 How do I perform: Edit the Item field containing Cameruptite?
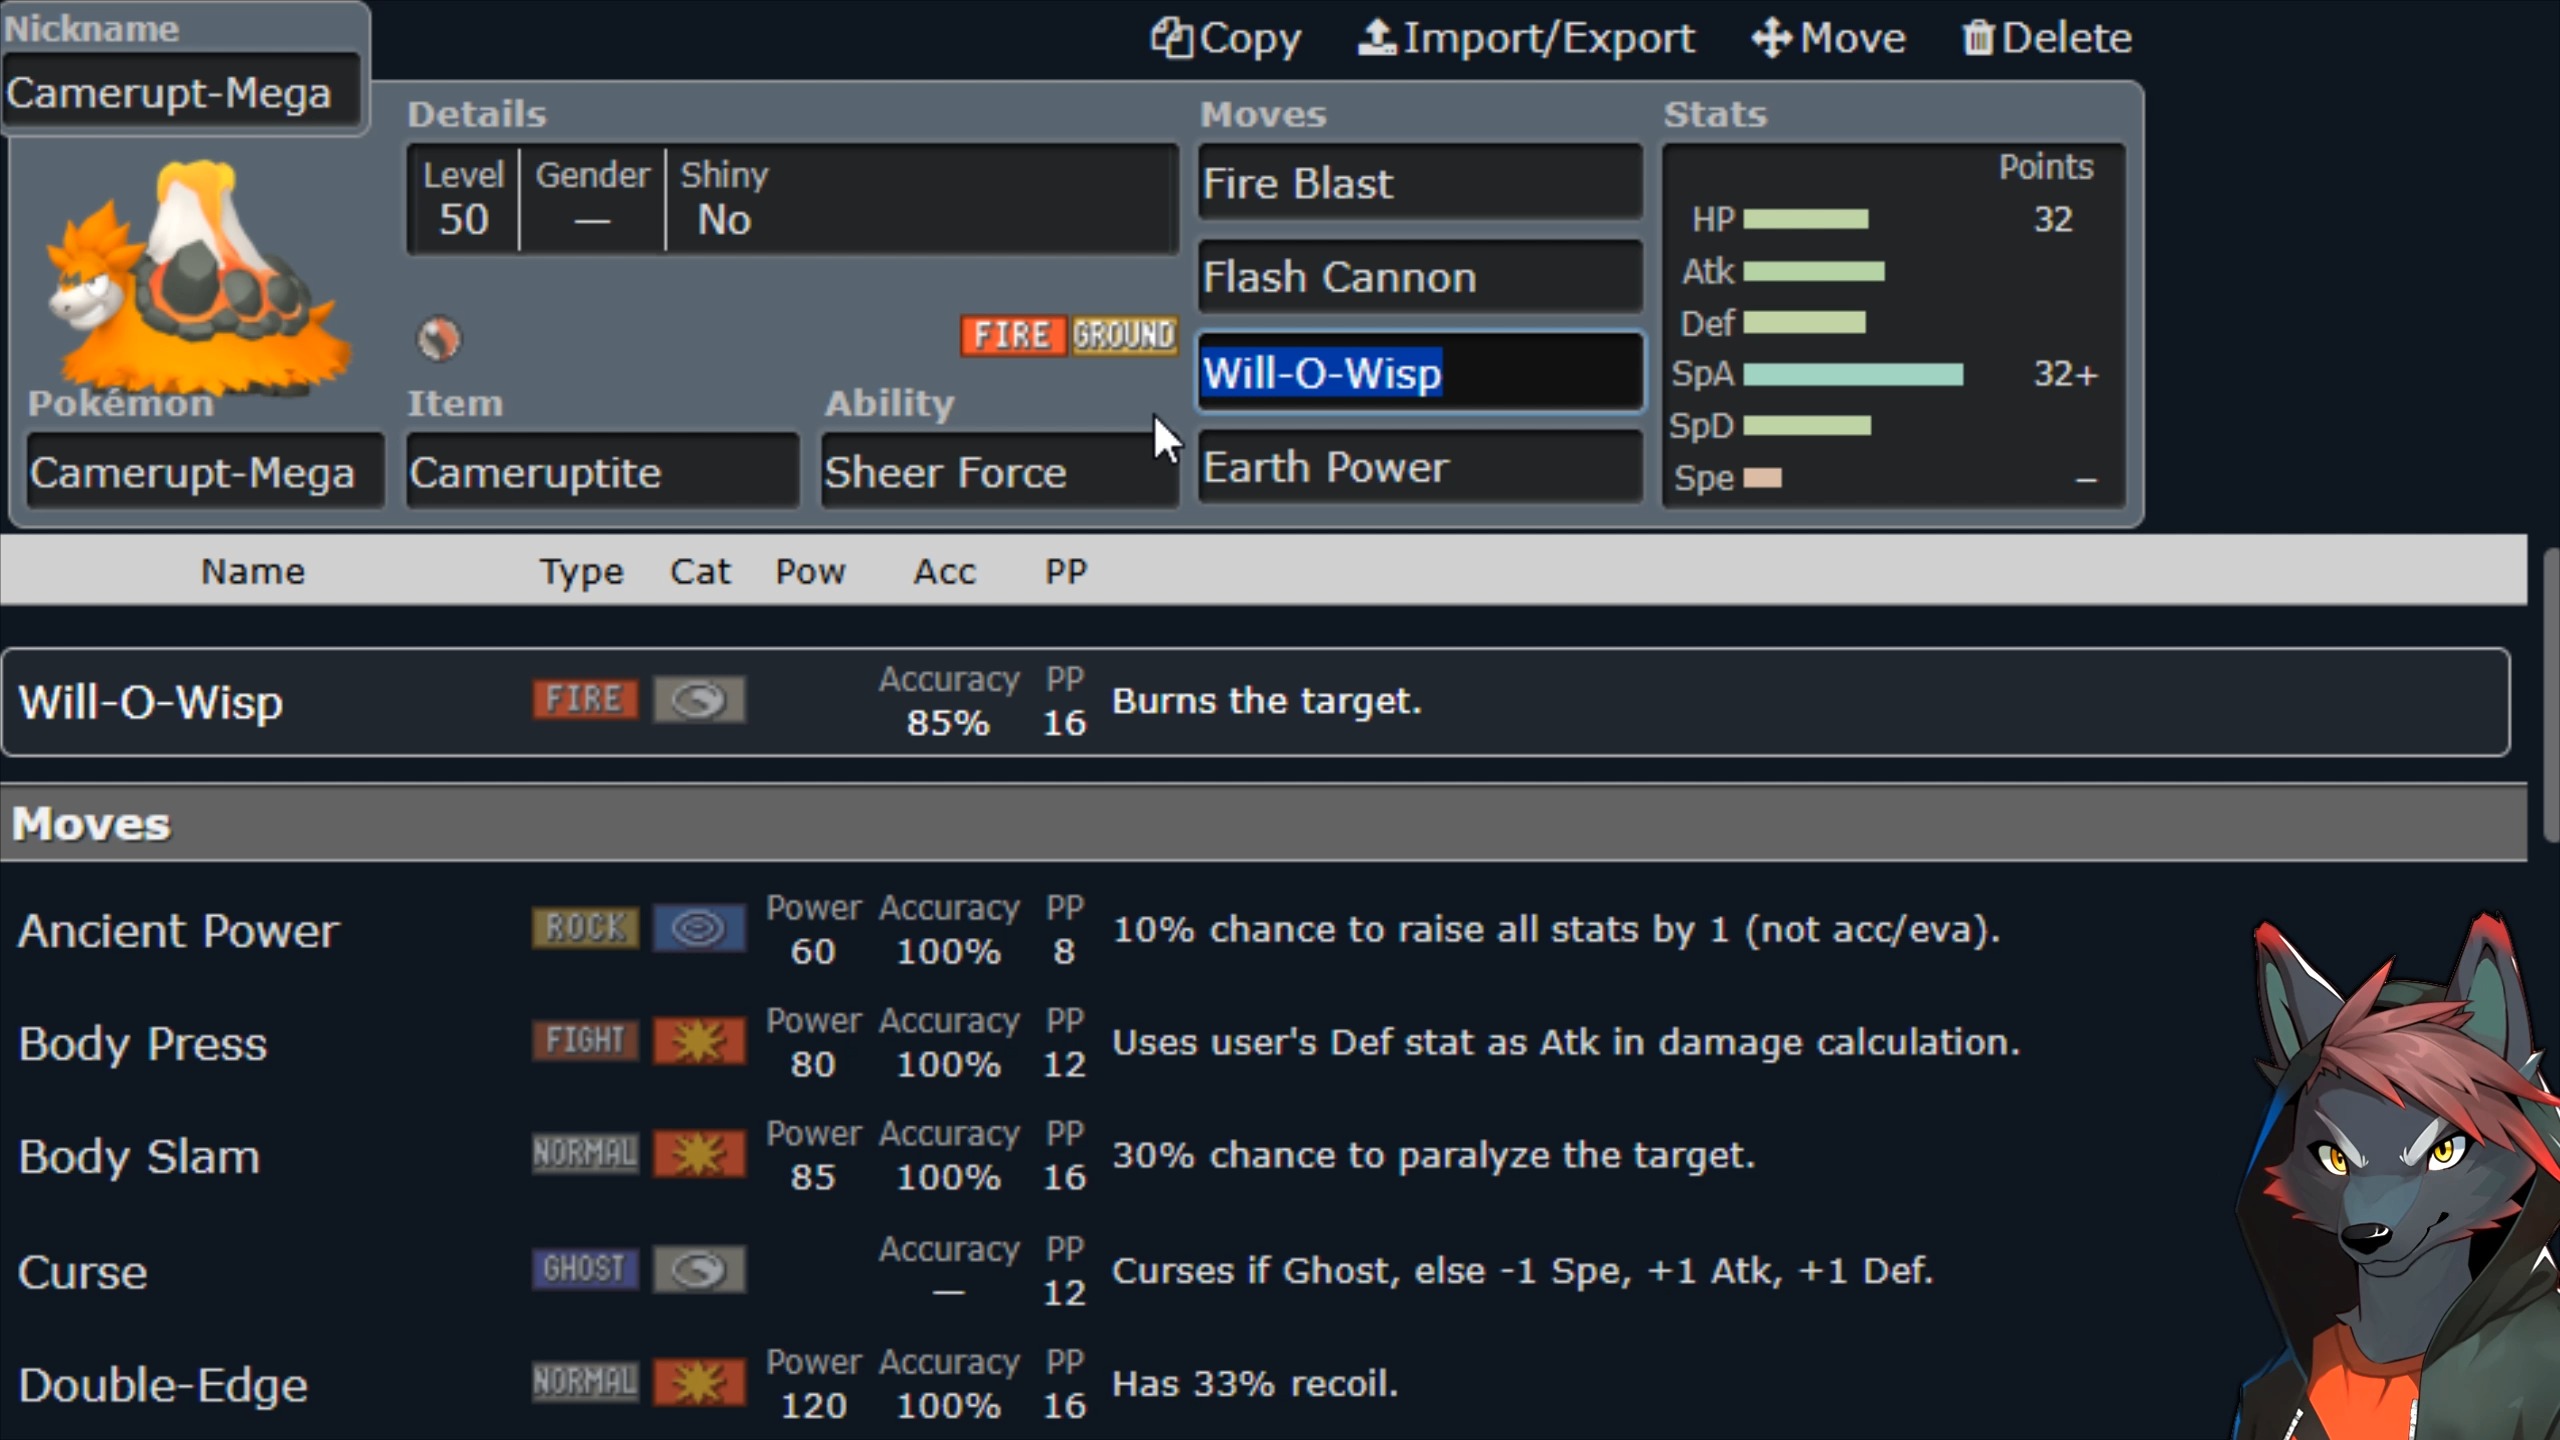(x=602, y=472)
